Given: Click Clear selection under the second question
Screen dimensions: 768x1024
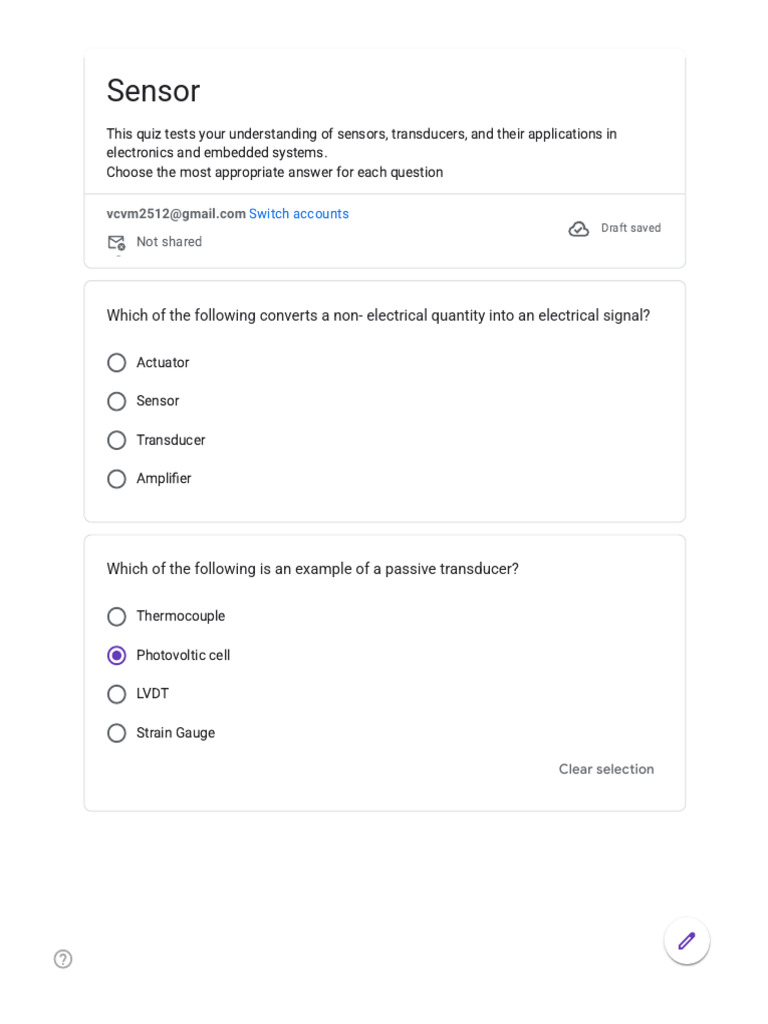Looking at the screenshot, I should (606, 769).
